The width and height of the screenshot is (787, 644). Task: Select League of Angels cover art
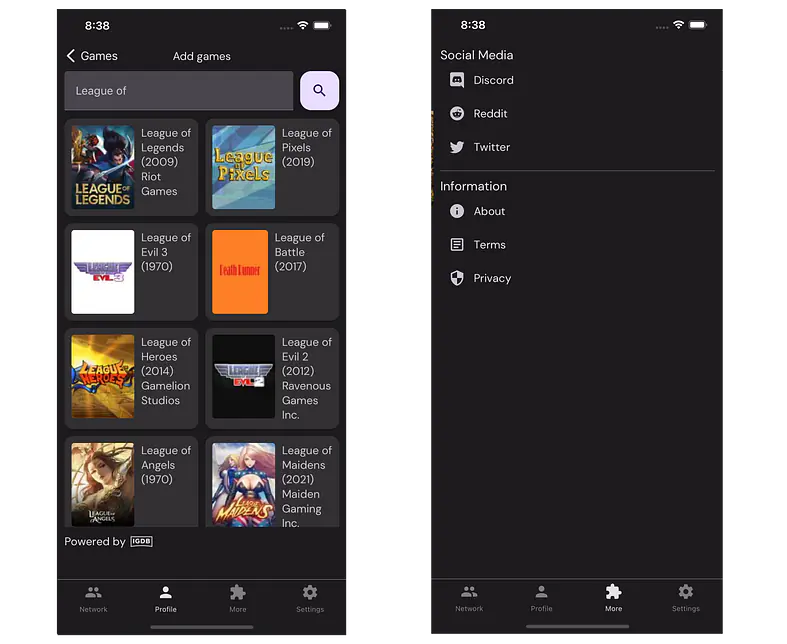tap(103, 484)
